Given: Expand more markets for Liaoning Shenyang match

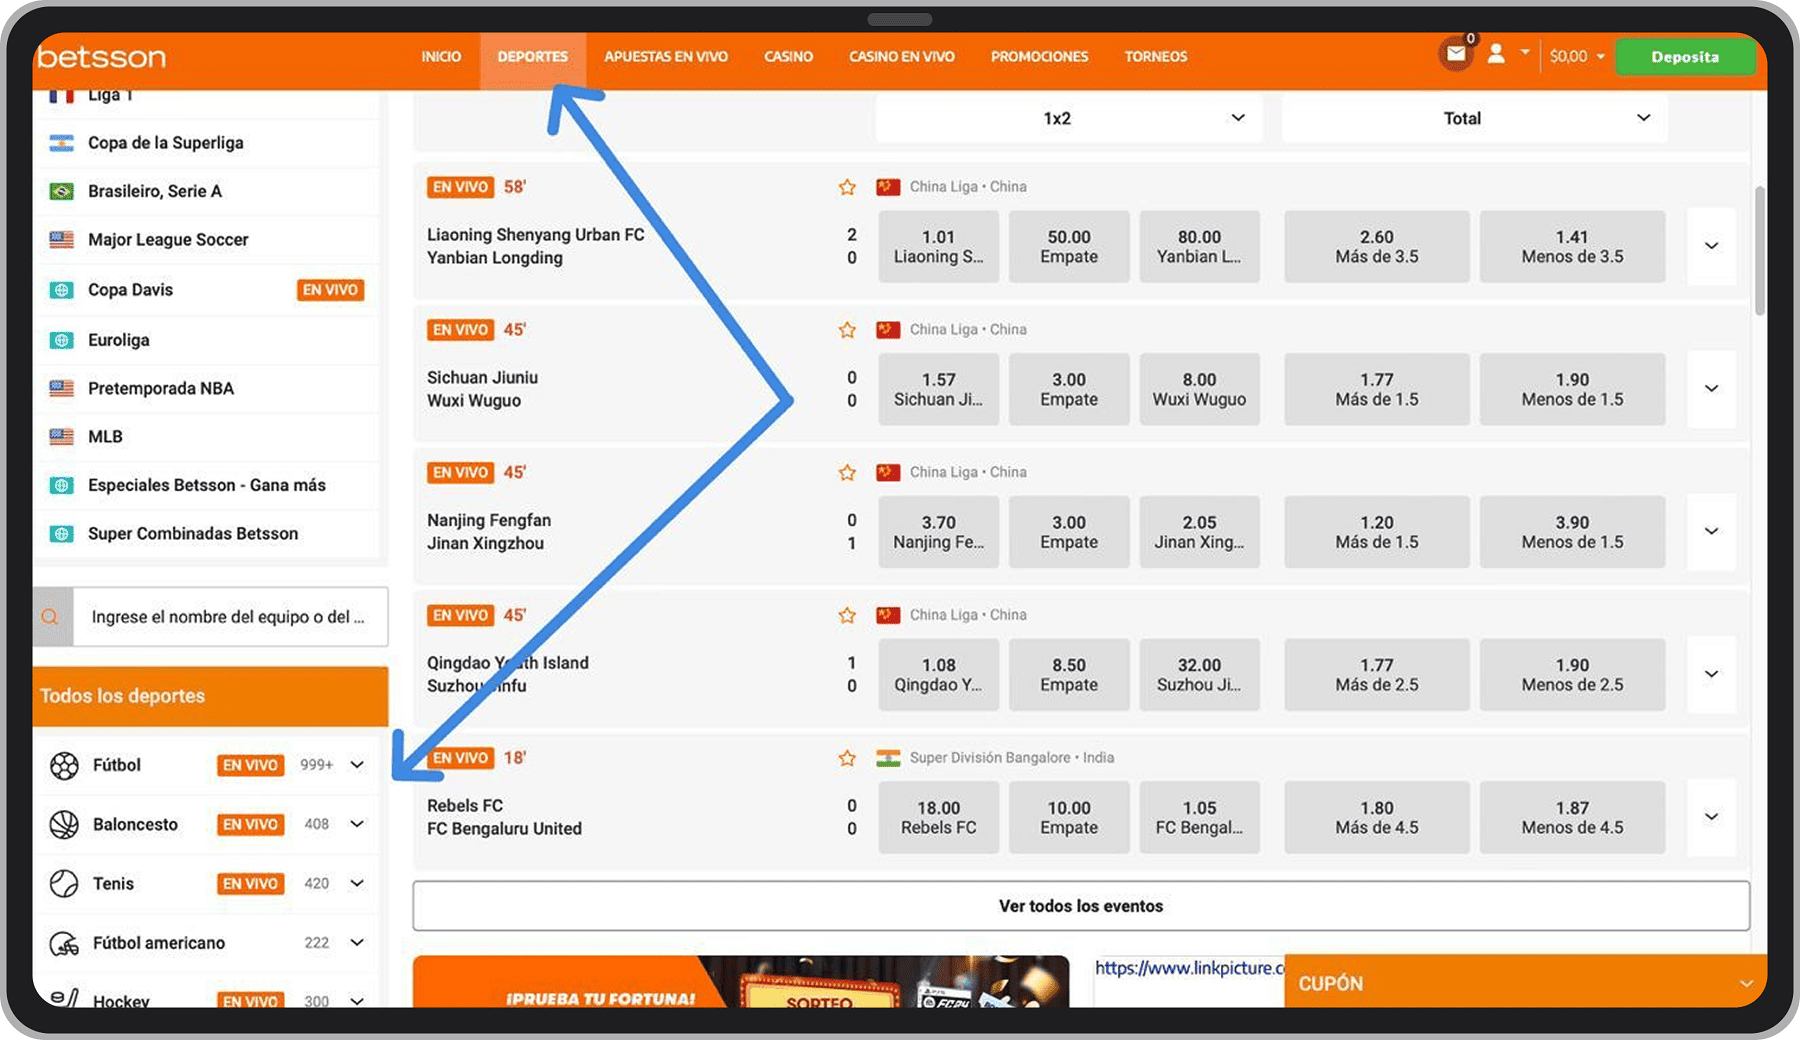Looking at the screenshot, I should tap(1712, 246).
